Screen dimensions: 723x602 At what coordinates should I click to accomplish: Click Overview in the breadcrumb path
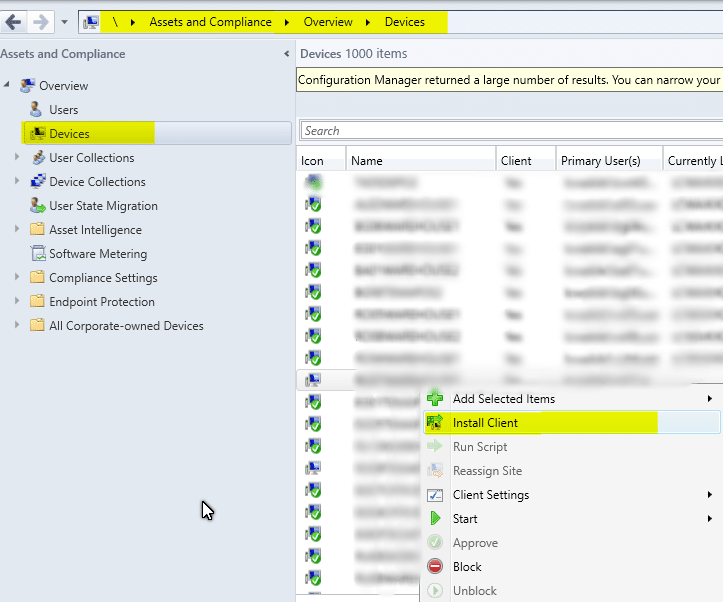point(328,22)
